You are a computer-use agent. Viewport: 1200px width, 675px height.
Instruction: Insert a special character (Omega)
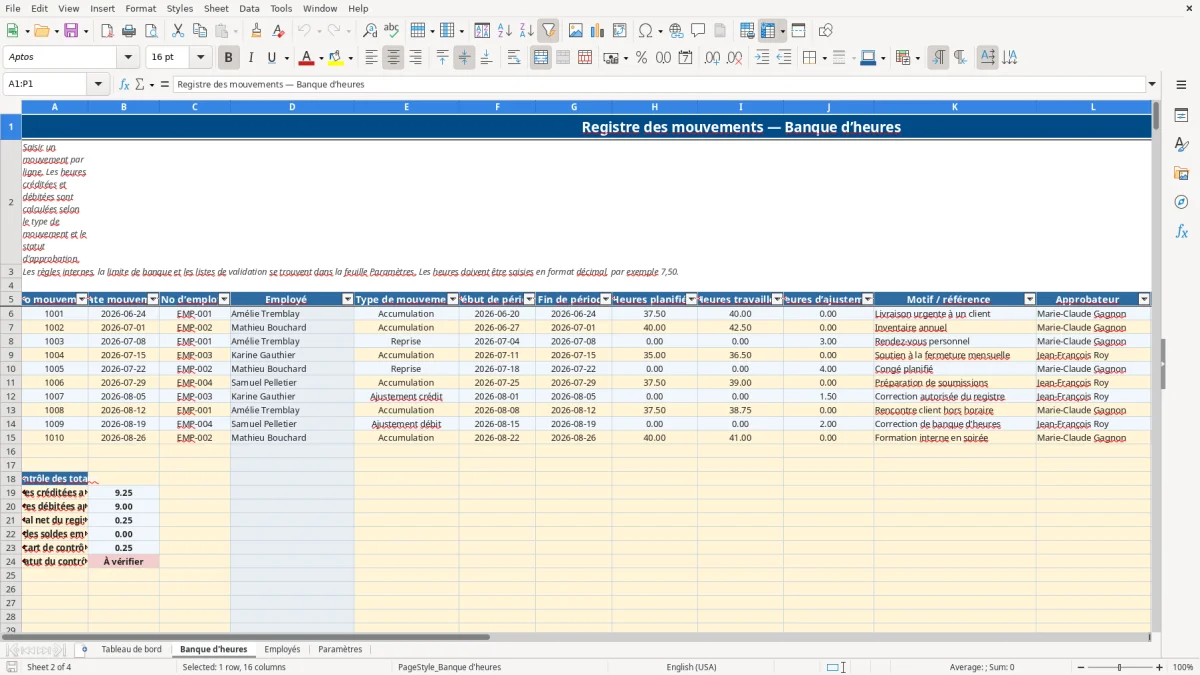[x=645, y=31]
